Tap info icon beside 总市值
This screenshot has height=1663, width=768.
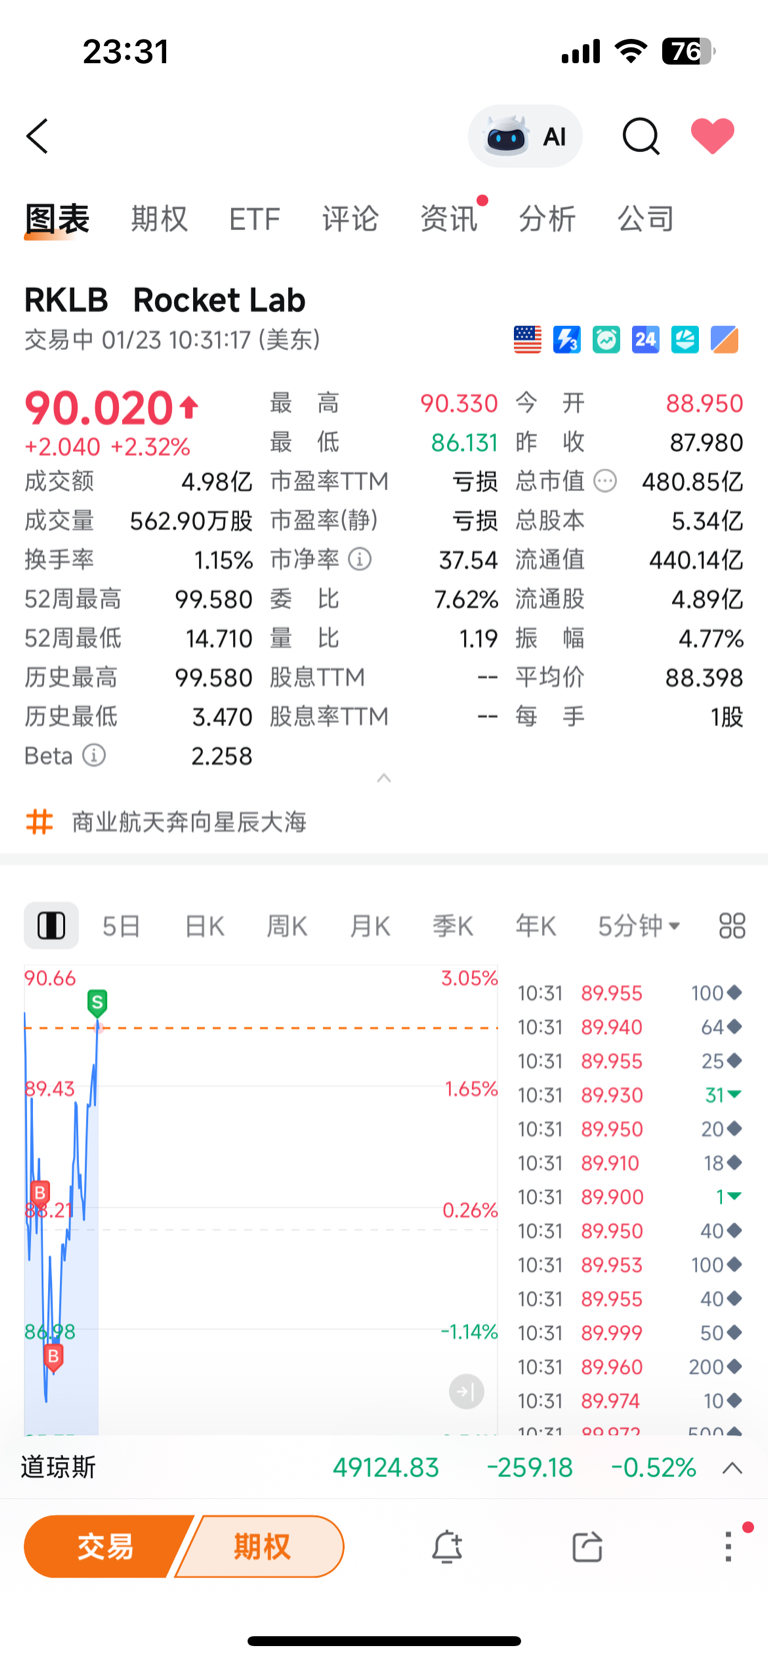605,481
